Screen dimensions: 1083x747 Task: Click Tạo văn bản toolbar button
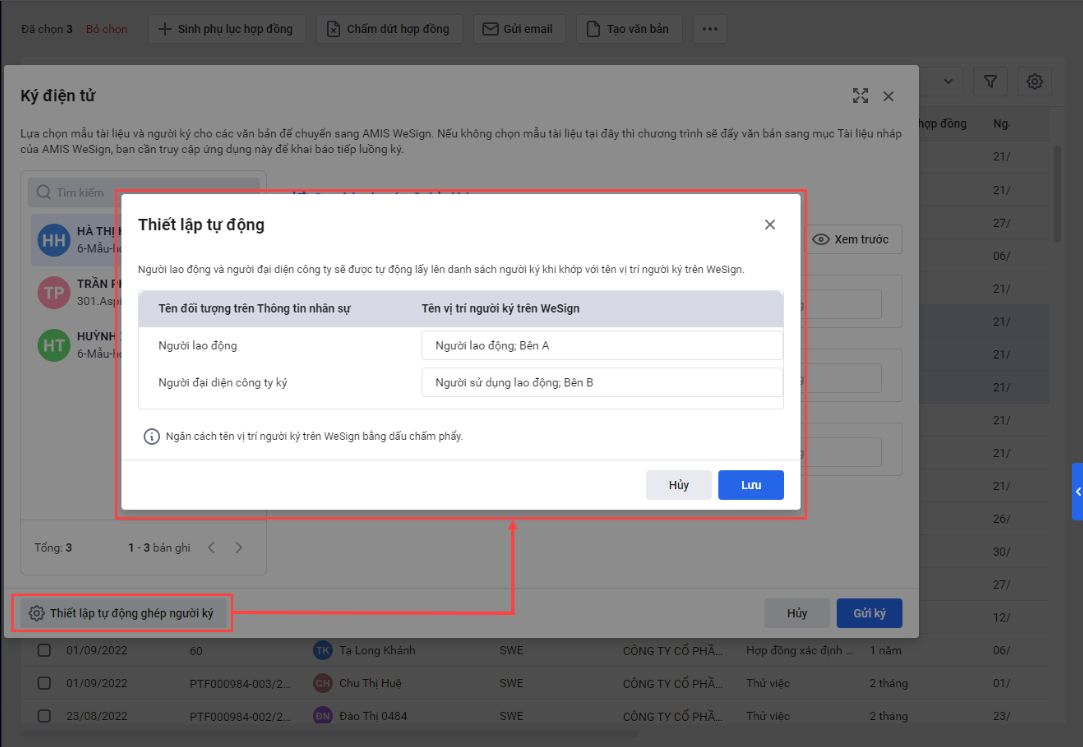(629, 29)
